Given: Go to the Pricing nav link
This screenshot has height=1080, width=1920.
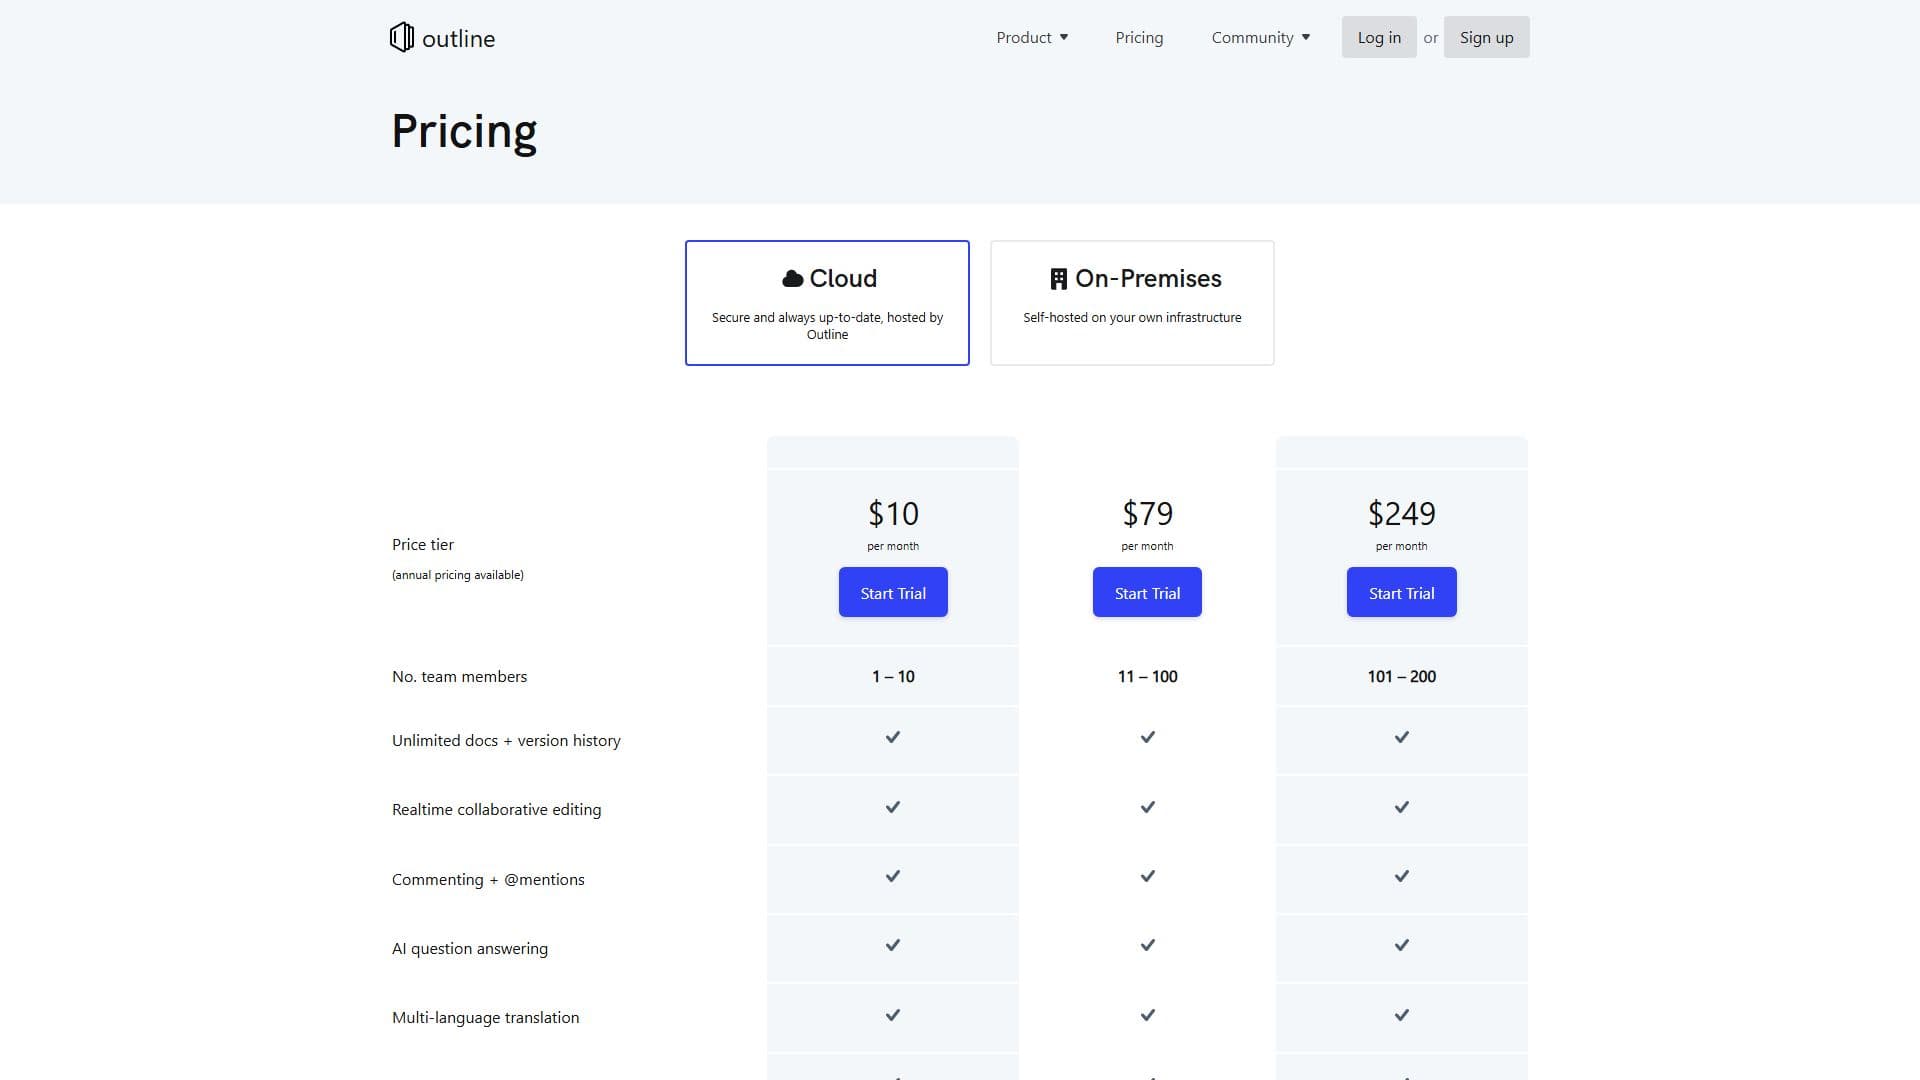Looking at the screenshot, I should tap(1139, 37).
